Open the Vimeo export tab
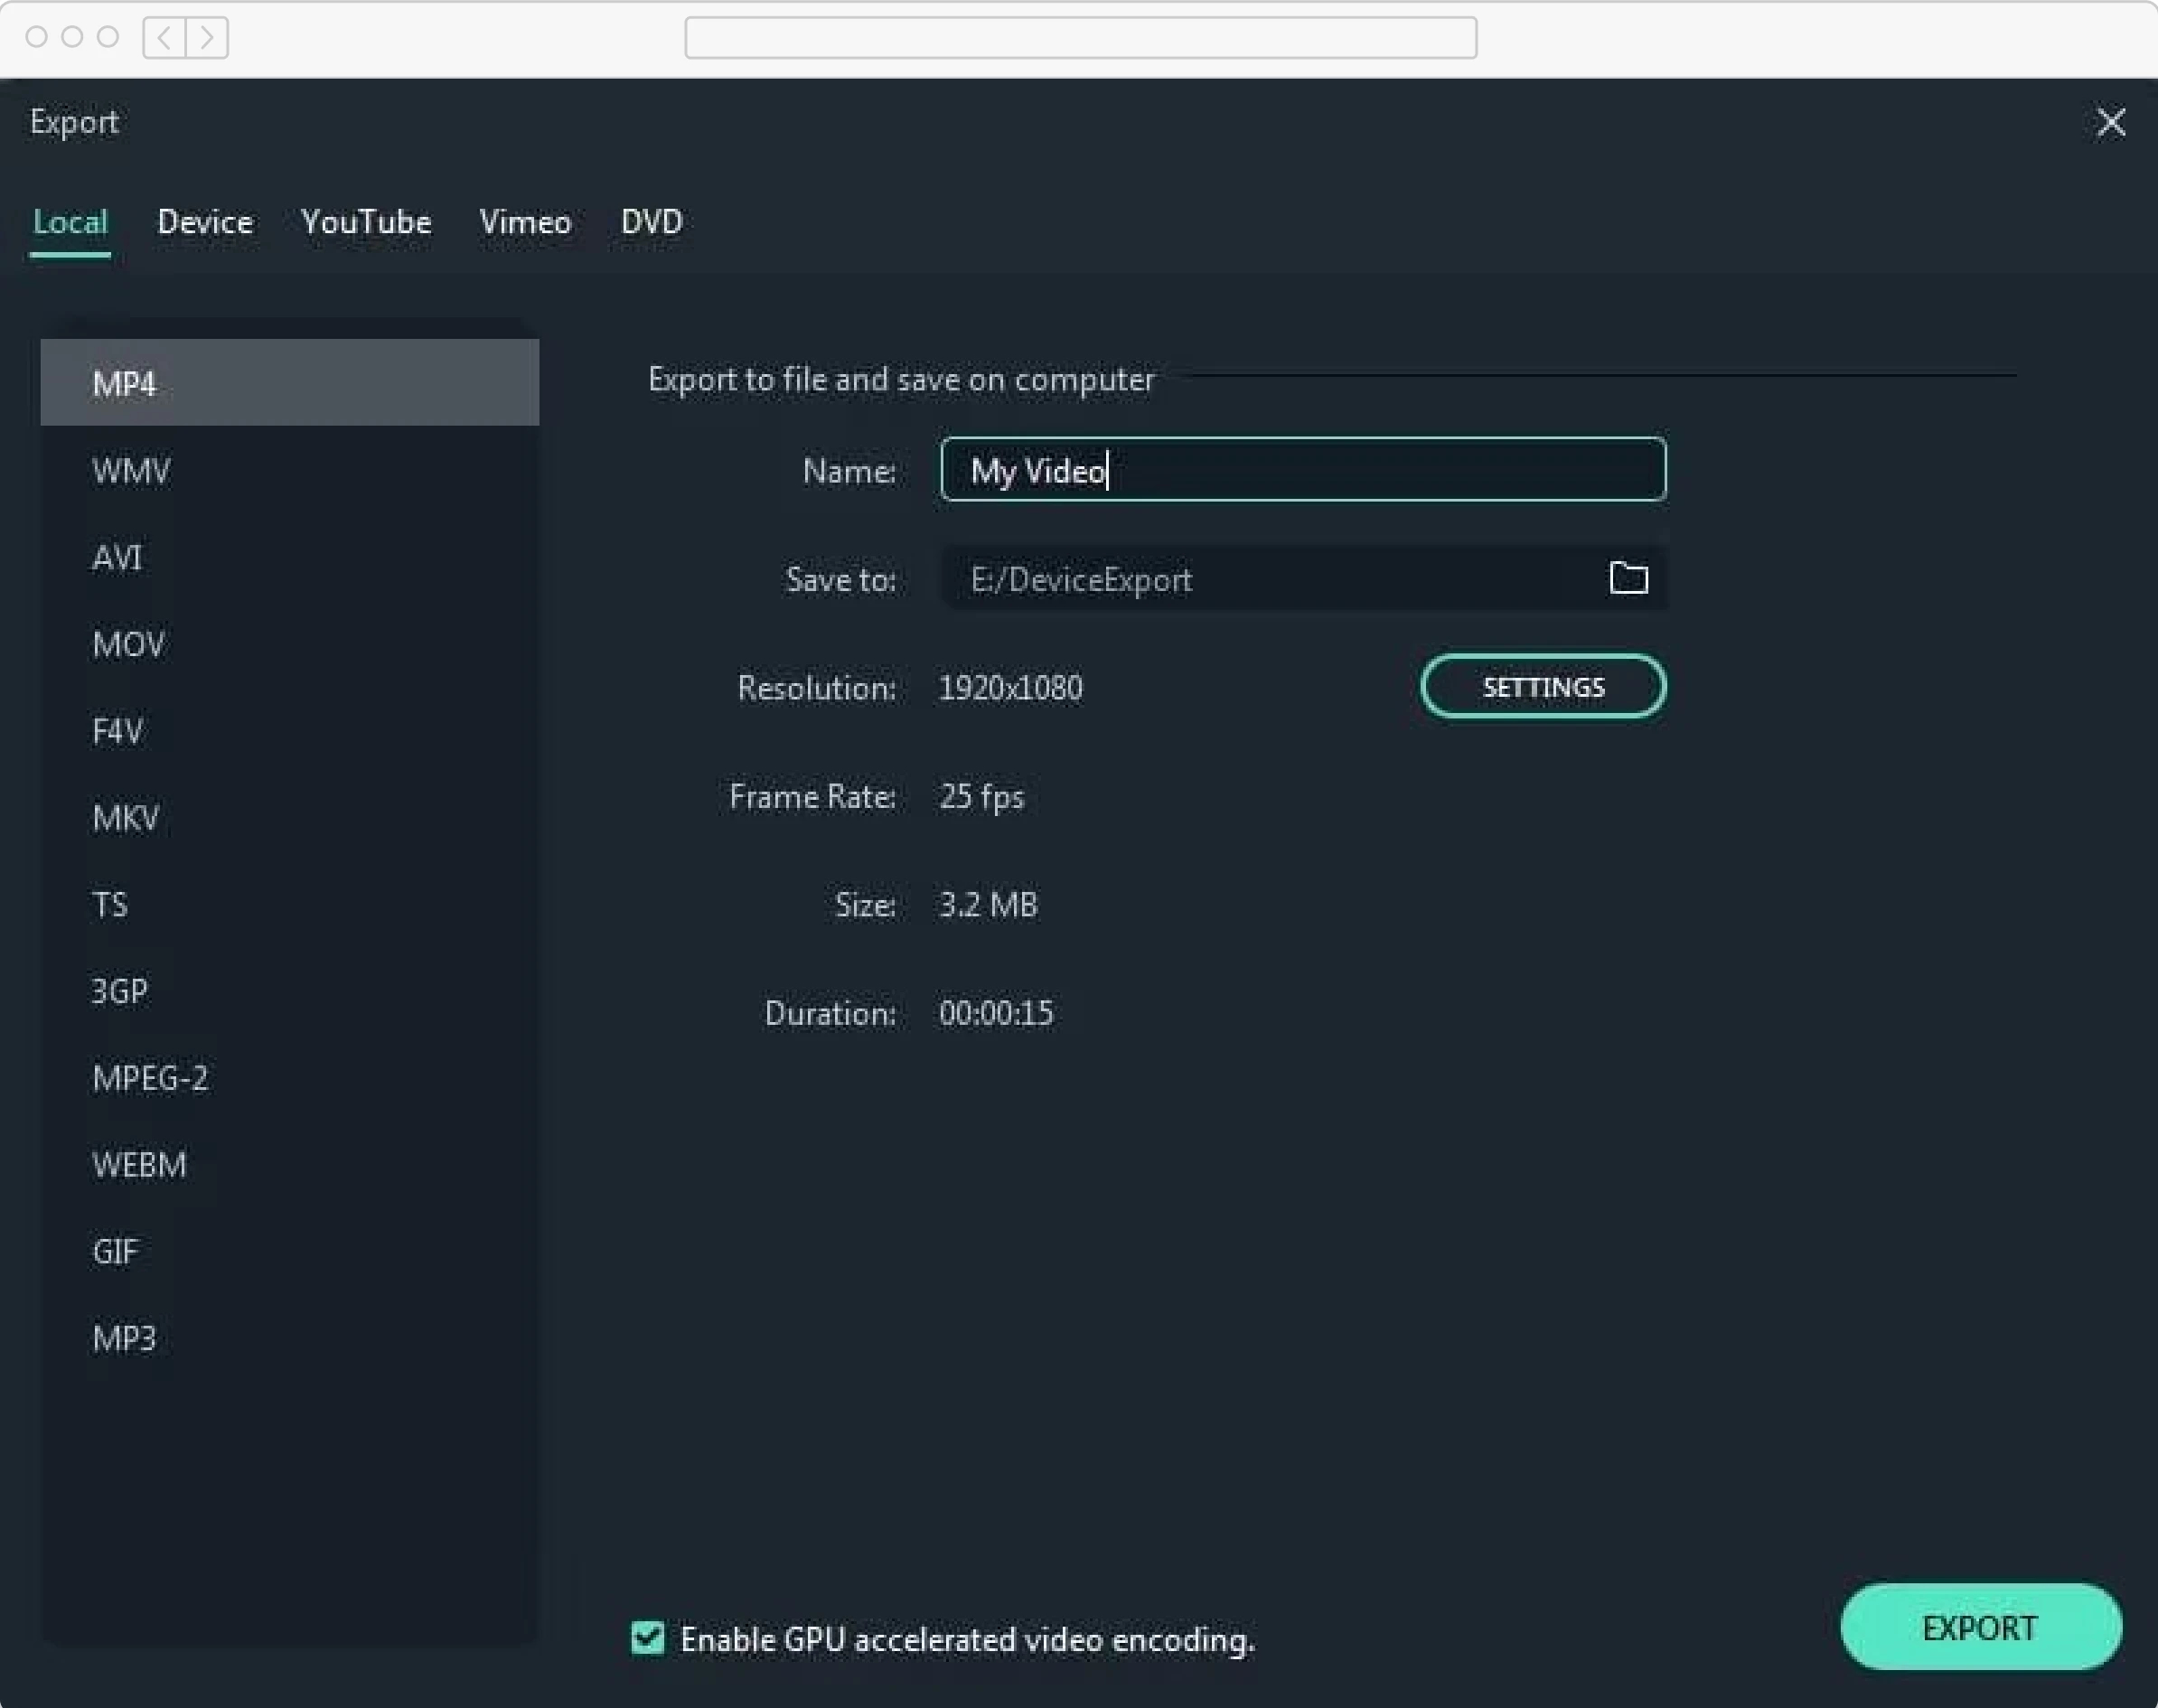This screenshot has height=1708, width=2158. pyautogui.click(x=524, y=222)
